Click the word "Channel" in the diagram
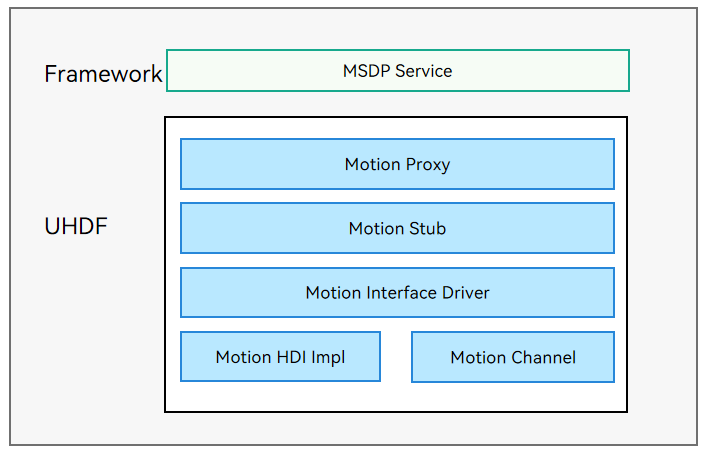 point(543,358)
